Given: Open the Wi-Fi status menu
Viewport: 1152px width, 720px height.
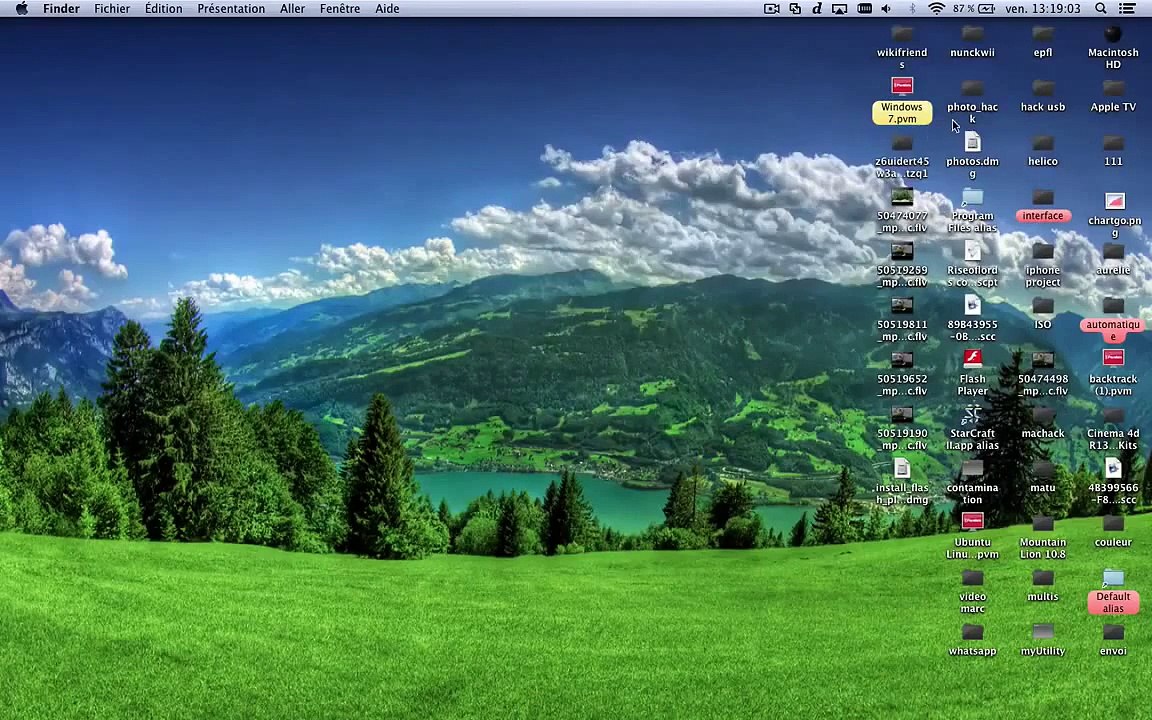Looking at the screenshot, I should (936, 9).
